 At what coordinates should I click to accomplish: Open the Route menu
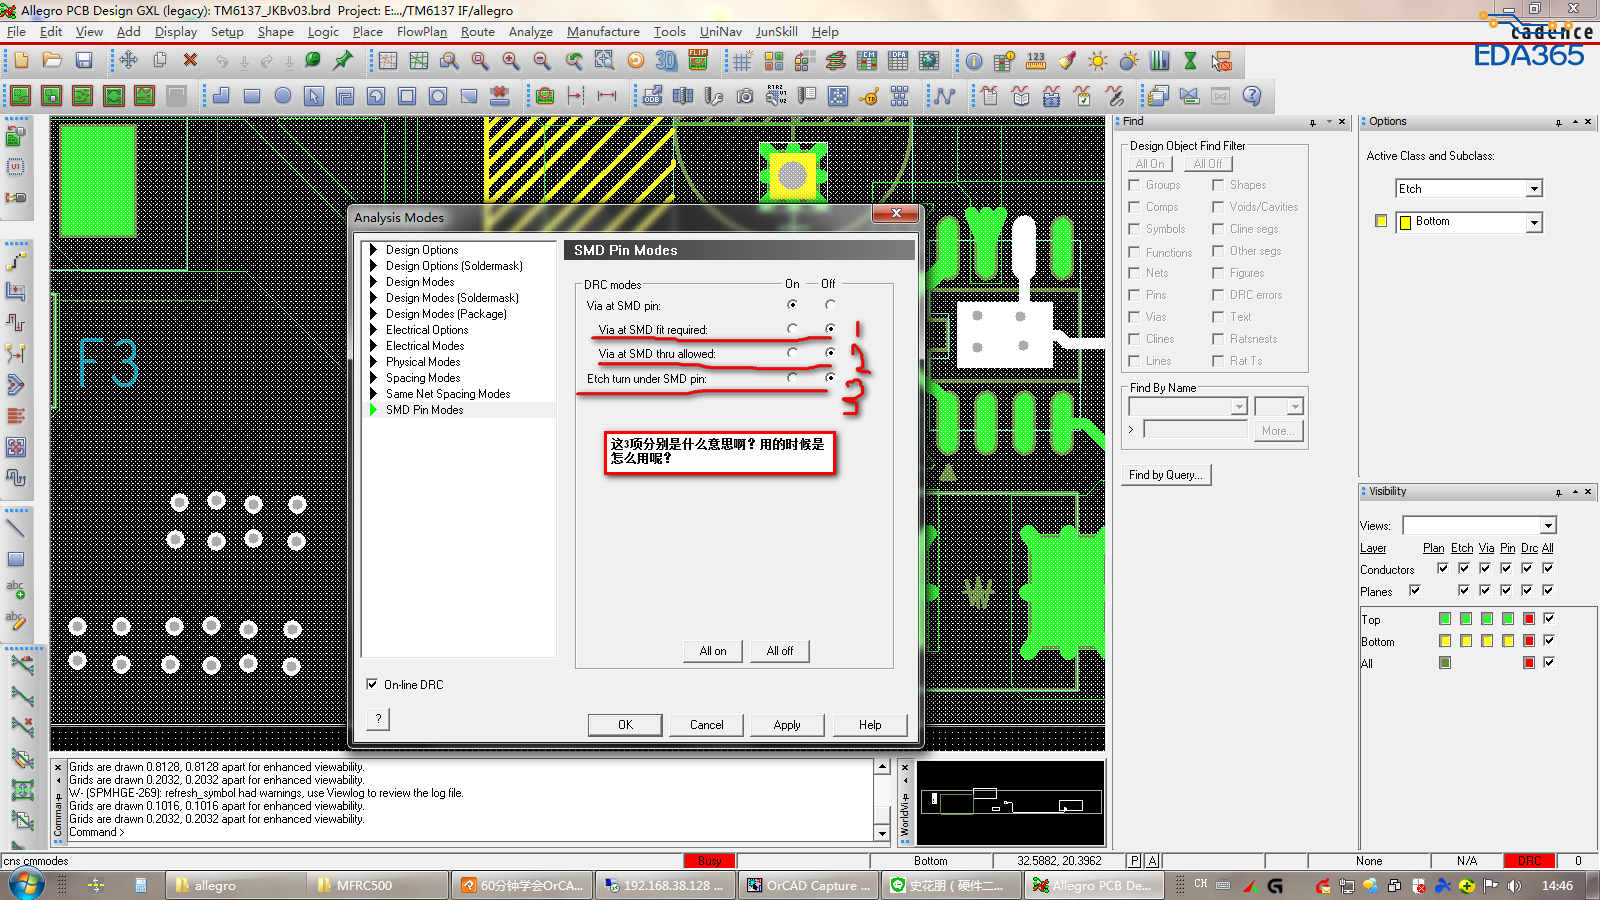point(477,32)
